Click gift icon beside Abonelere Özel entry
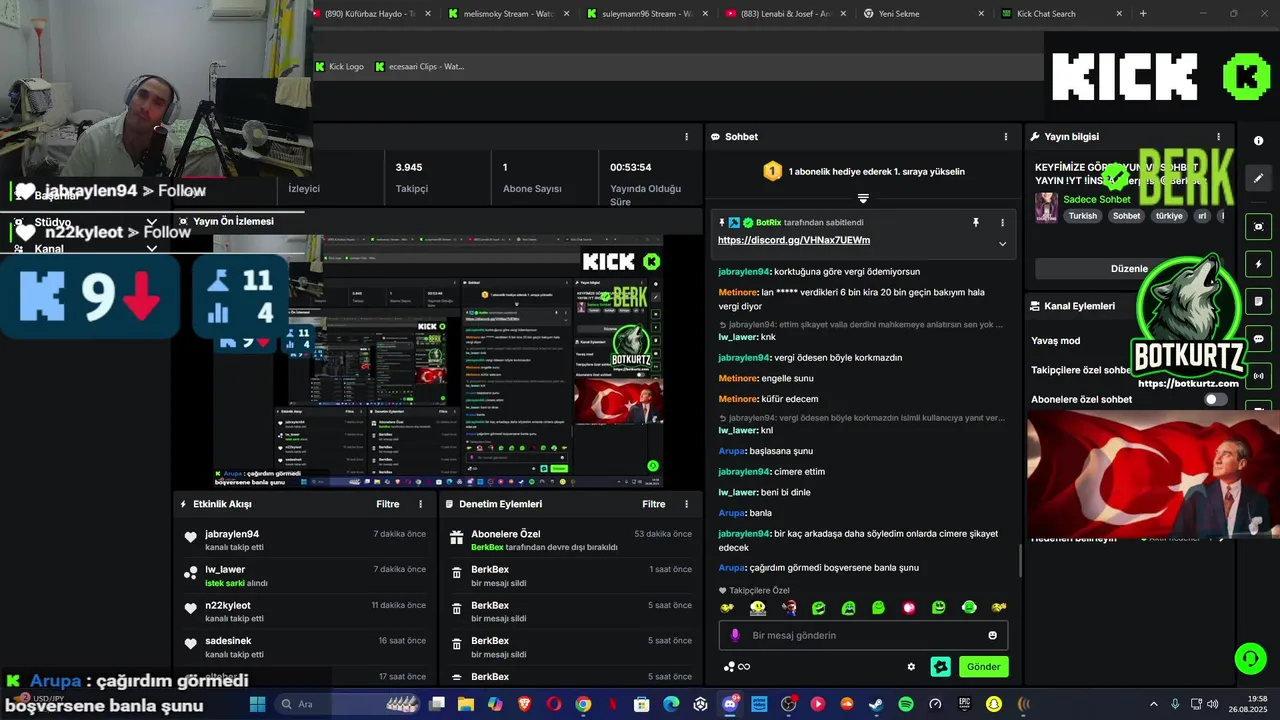 click(x=456, y=538)
